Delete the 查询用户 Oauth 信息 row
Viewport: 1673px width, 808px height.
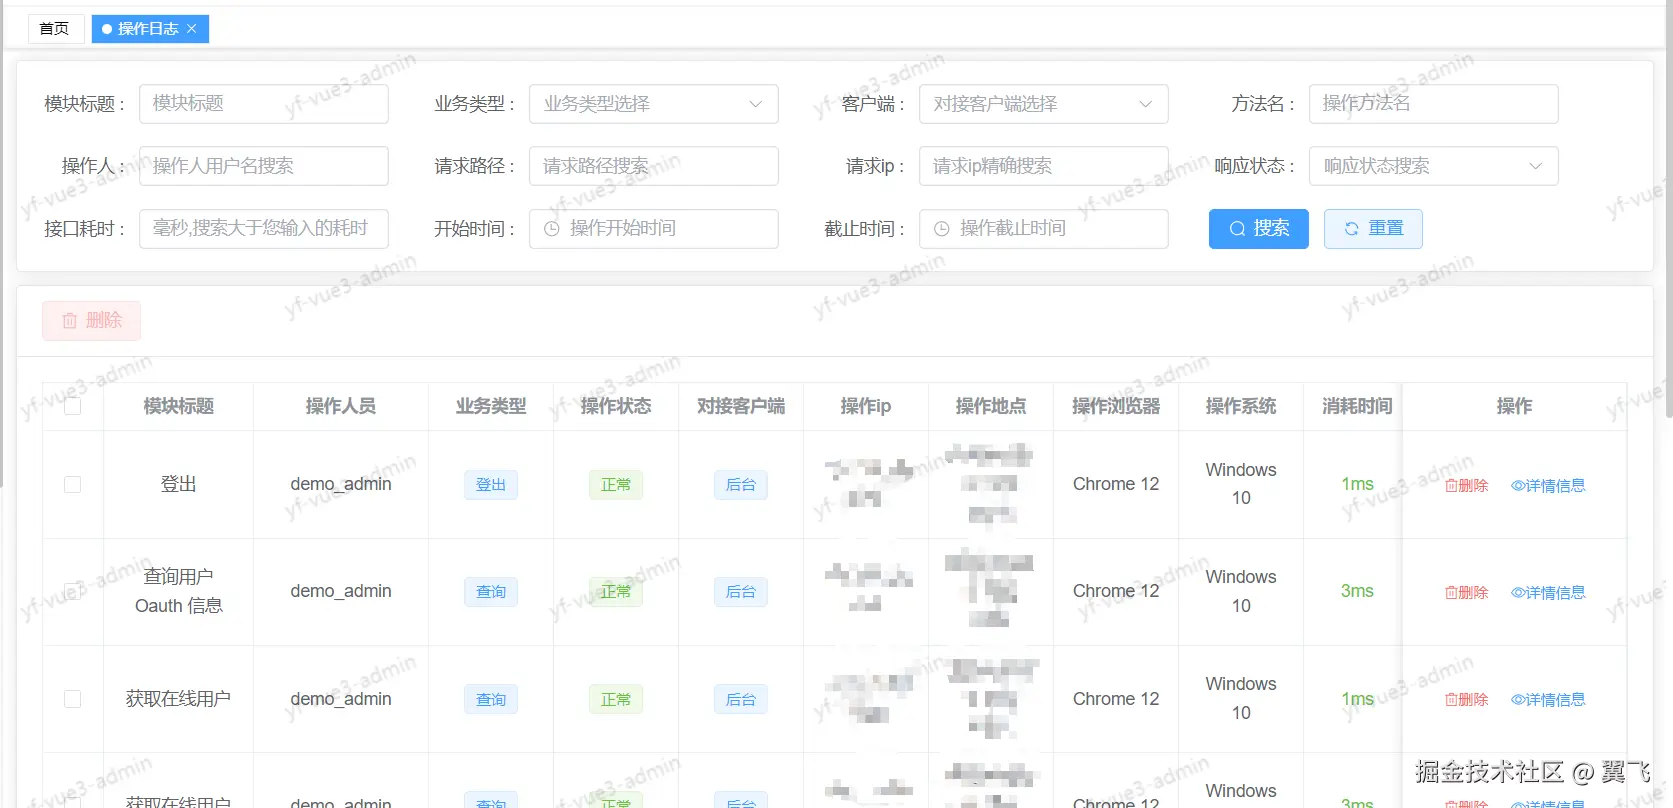tap(1466, 593)
